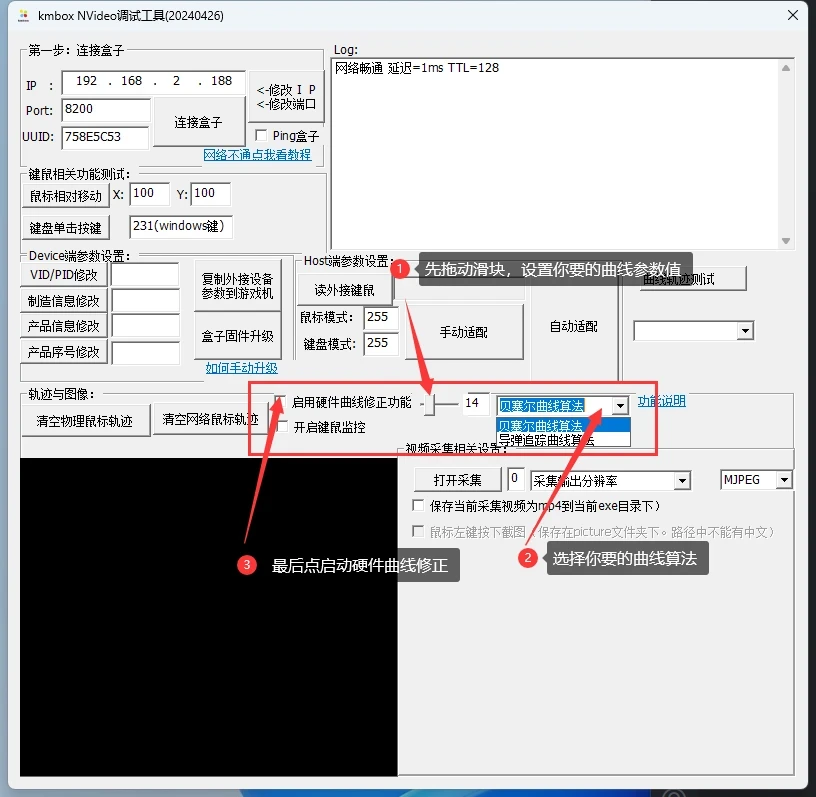
Task: Click the 清空物理鼠标轨迹 button
Action: tap(85, 421)
